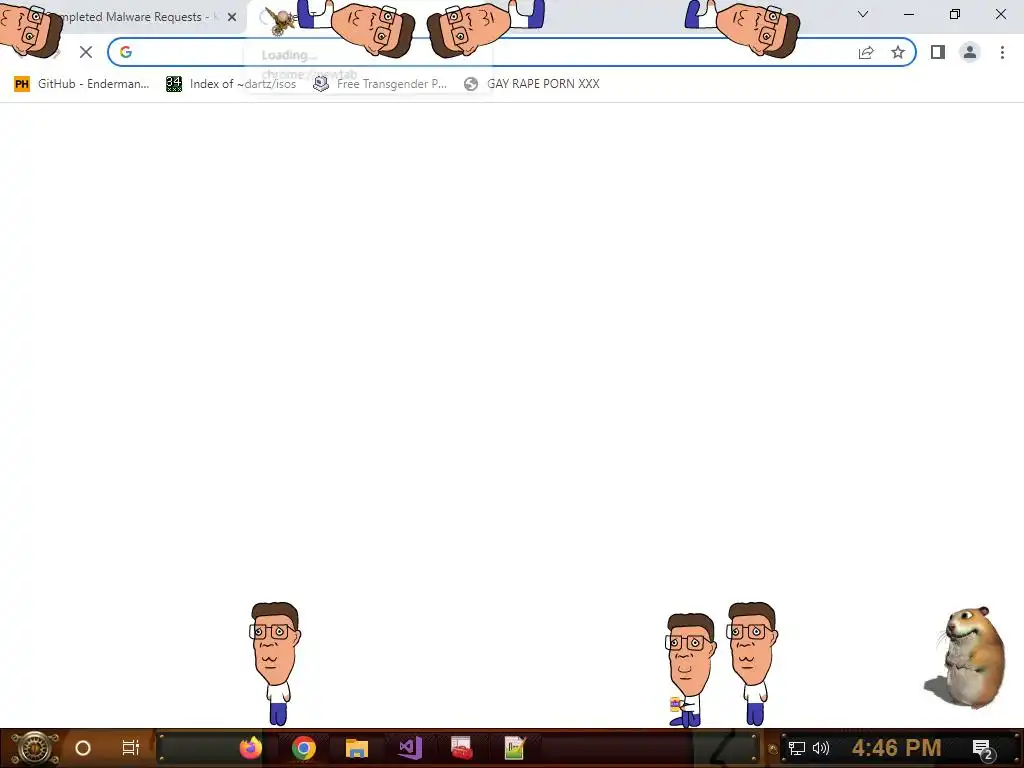
Task: Click the 34 favicon on the Index bookmark
Action: [174, 84]
